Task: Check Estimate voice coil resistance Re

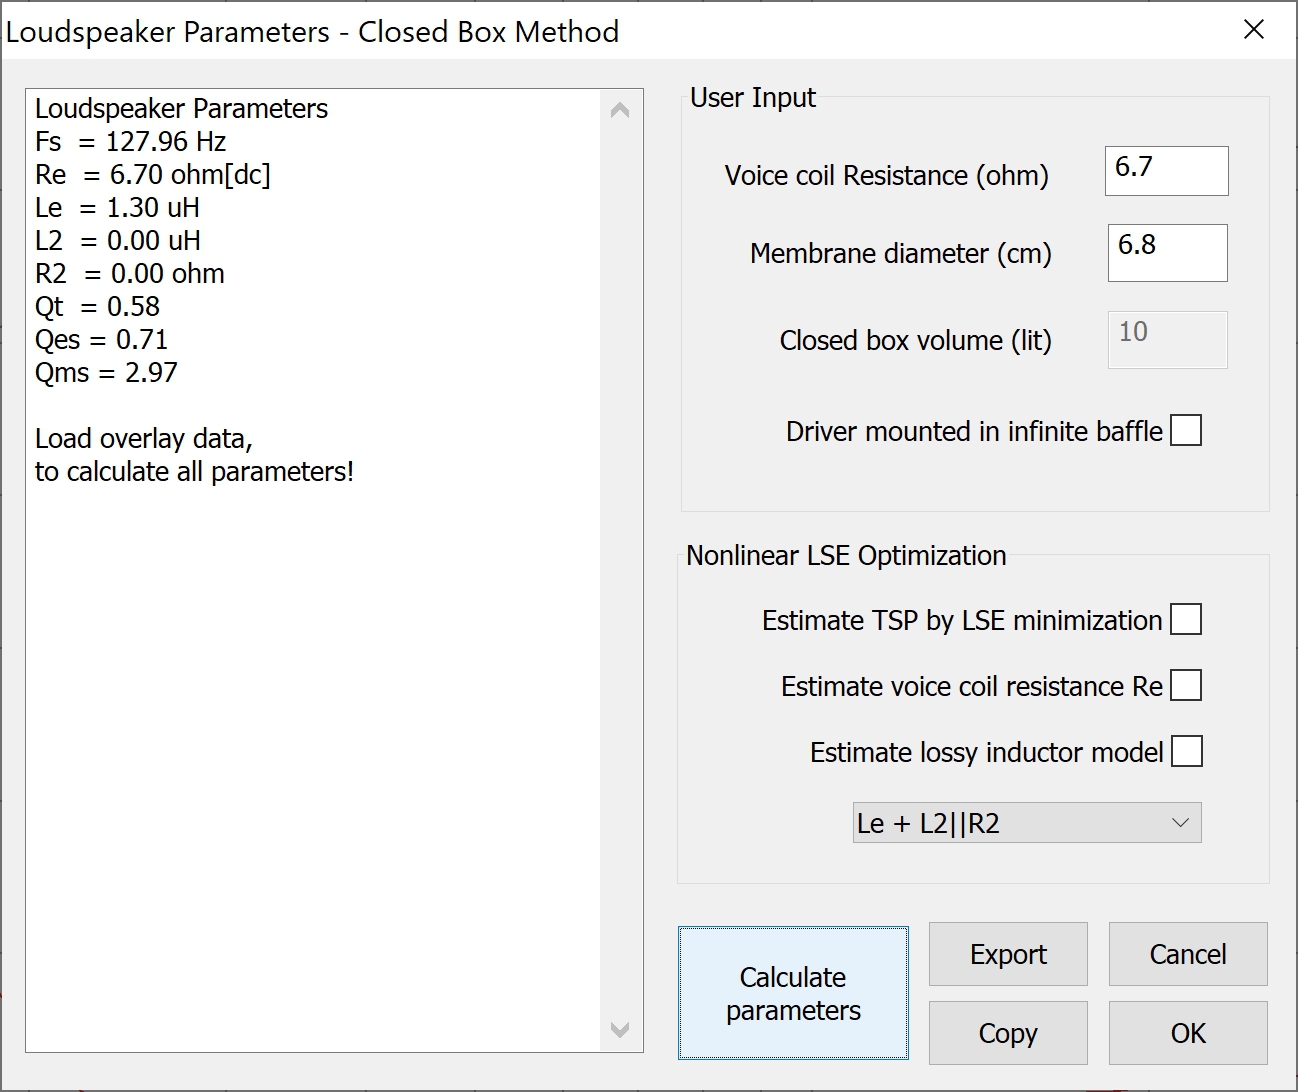Action: click(x=1186, y=686)
